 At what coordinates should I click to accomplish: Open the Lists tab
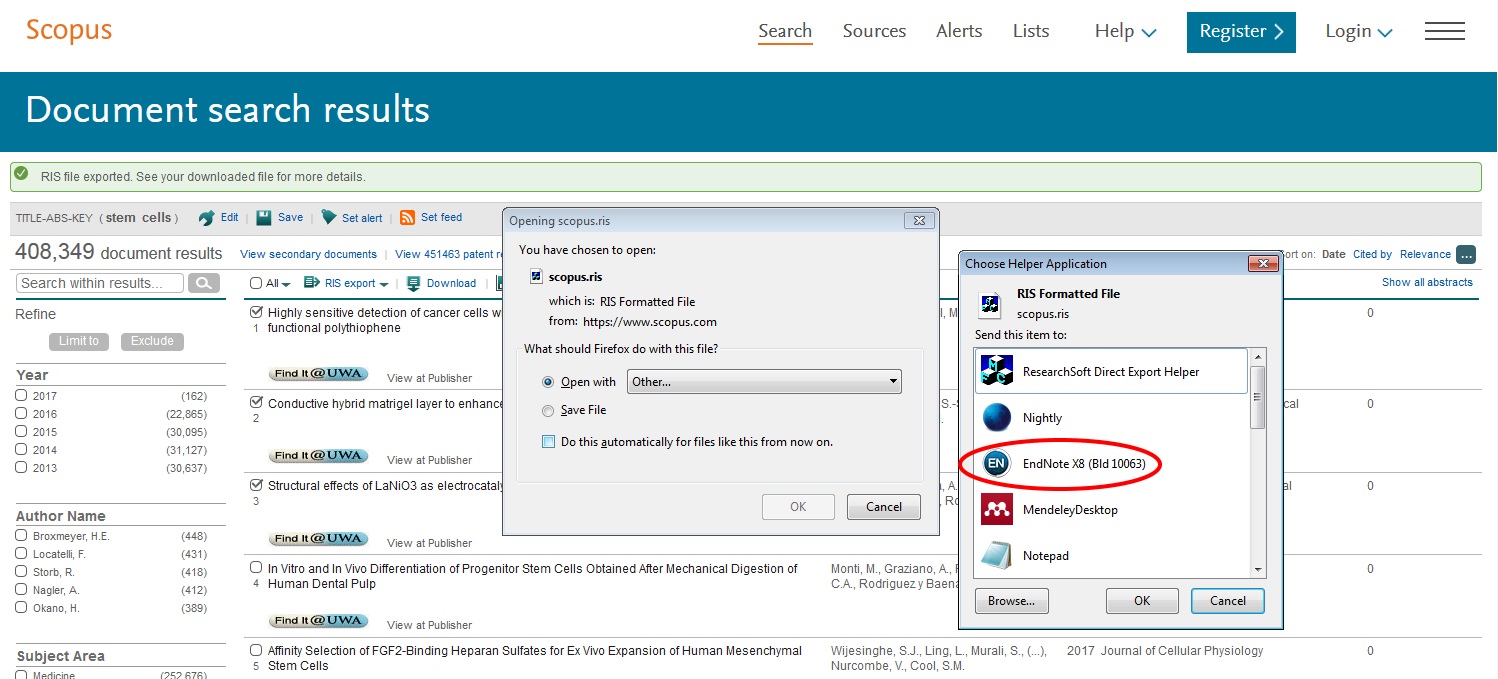coord(1031,31)
